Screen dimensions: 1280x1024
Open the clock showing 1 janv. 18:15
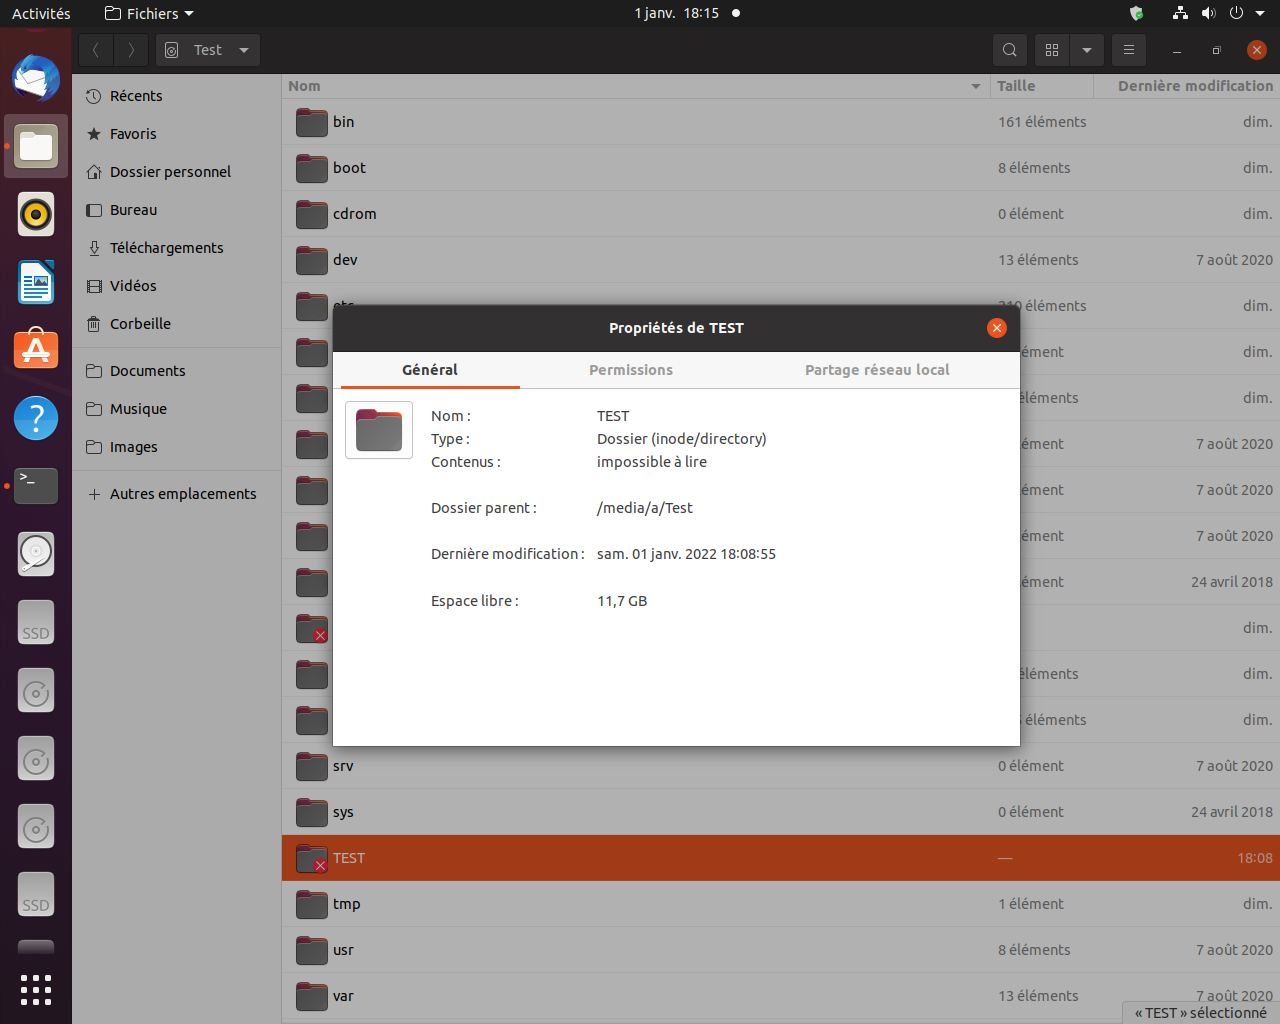pyautogui.click(x=677, y=13)
